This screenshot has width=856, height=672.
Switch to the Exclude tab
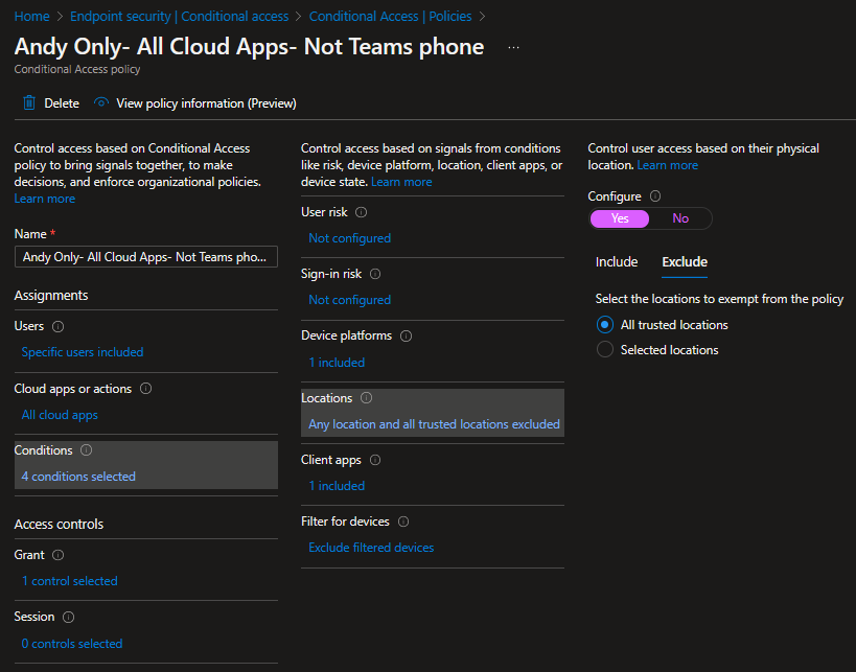coord(685,262)
